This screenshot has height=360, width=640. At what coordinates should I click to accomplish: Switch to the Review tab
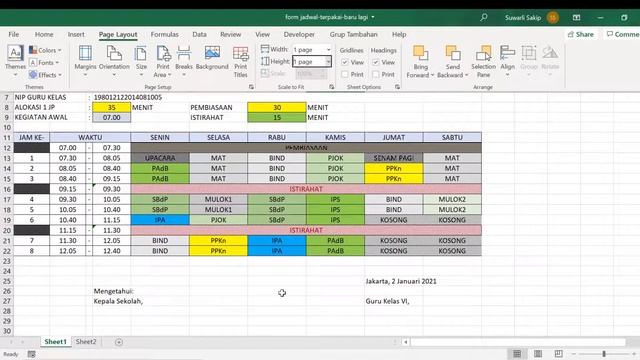pyautogui.click(x=231, y=34)
